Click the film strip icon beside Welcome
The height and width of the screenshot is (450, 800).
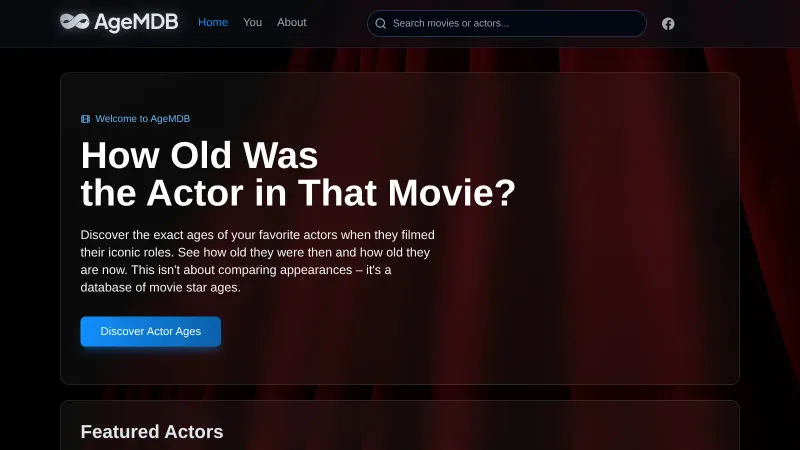85,119
